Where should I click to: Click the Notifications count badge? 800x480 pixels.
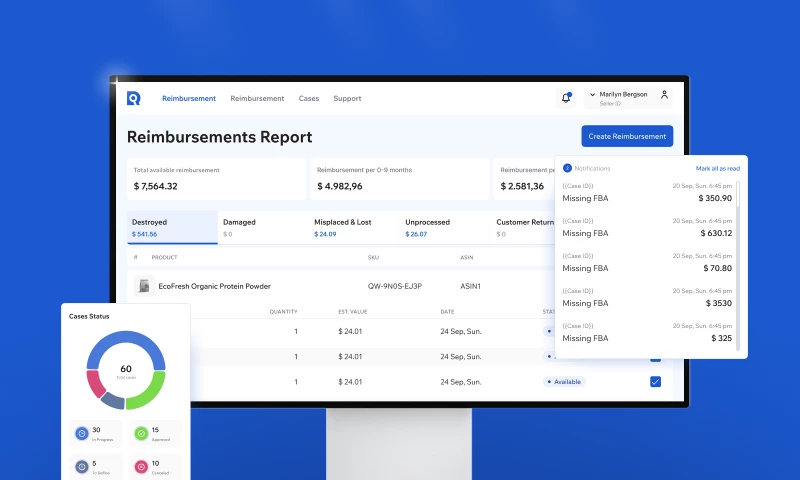pyautogui.click(x=567, y=168)
